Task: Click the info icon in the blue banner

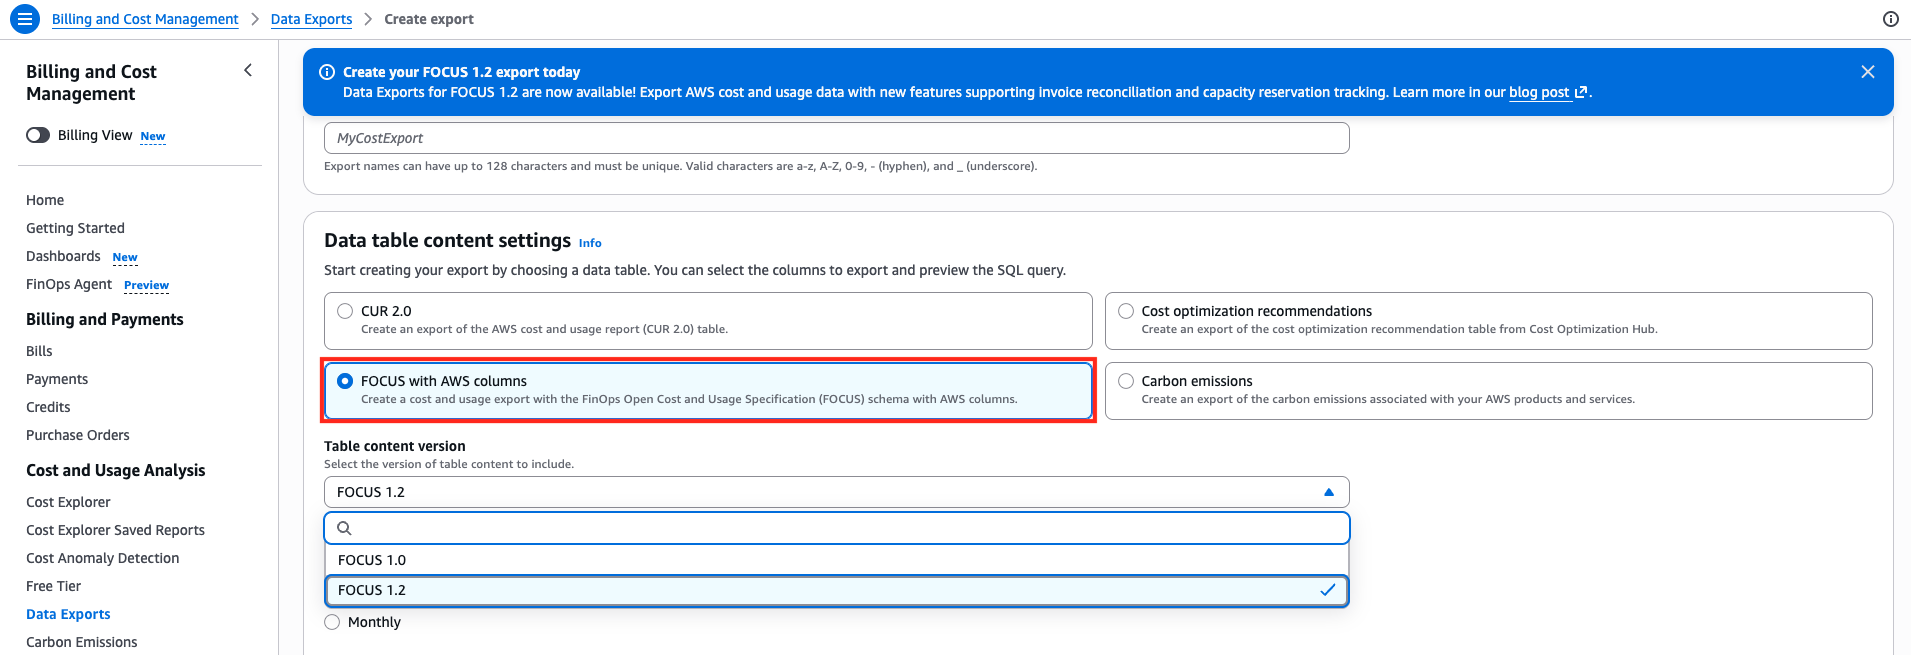Action: click(x=326, y=72)
